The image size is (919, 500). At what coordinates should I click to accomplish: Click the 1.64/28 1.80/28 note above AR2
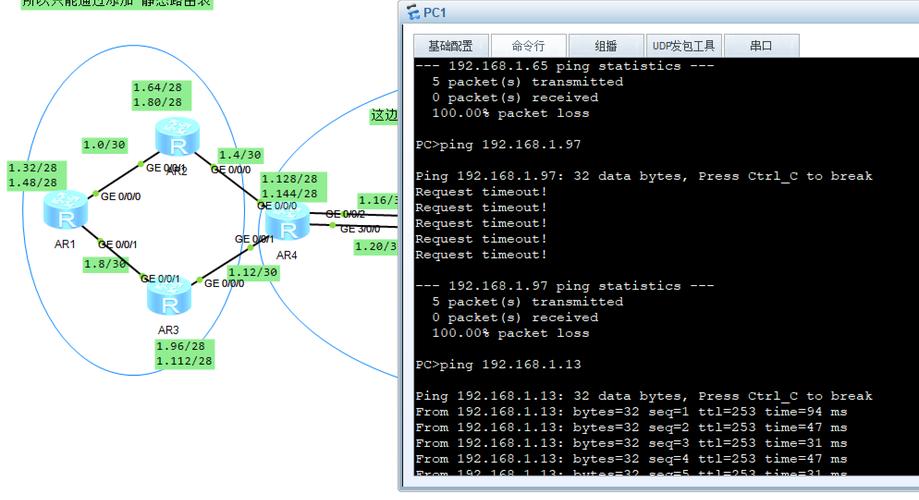click(x=157, y=95)
